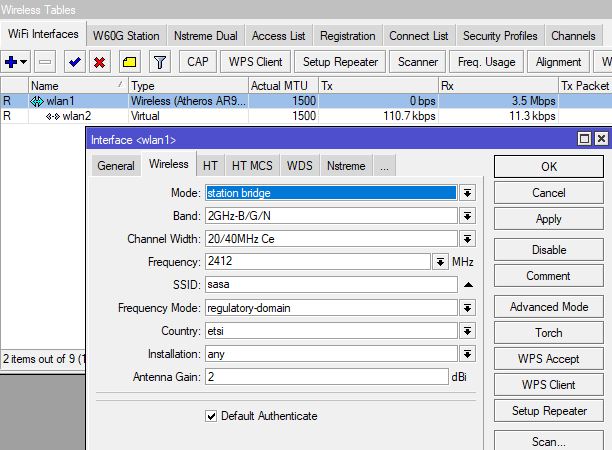Open the Security Profiles tab

(500, 36)
